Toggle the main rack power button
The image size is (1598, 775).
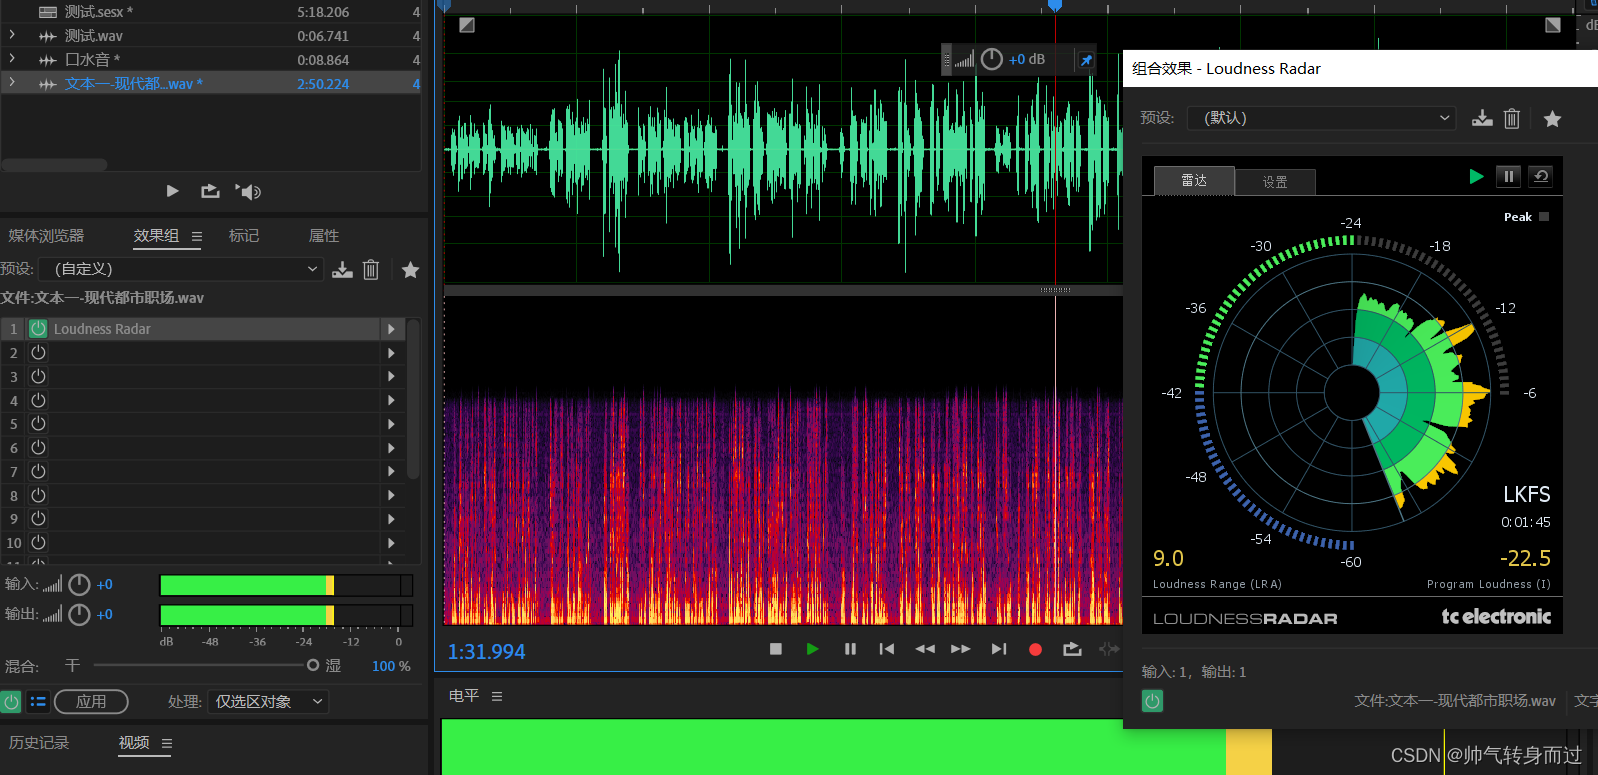pyautogui.click(x=11, y=701)
